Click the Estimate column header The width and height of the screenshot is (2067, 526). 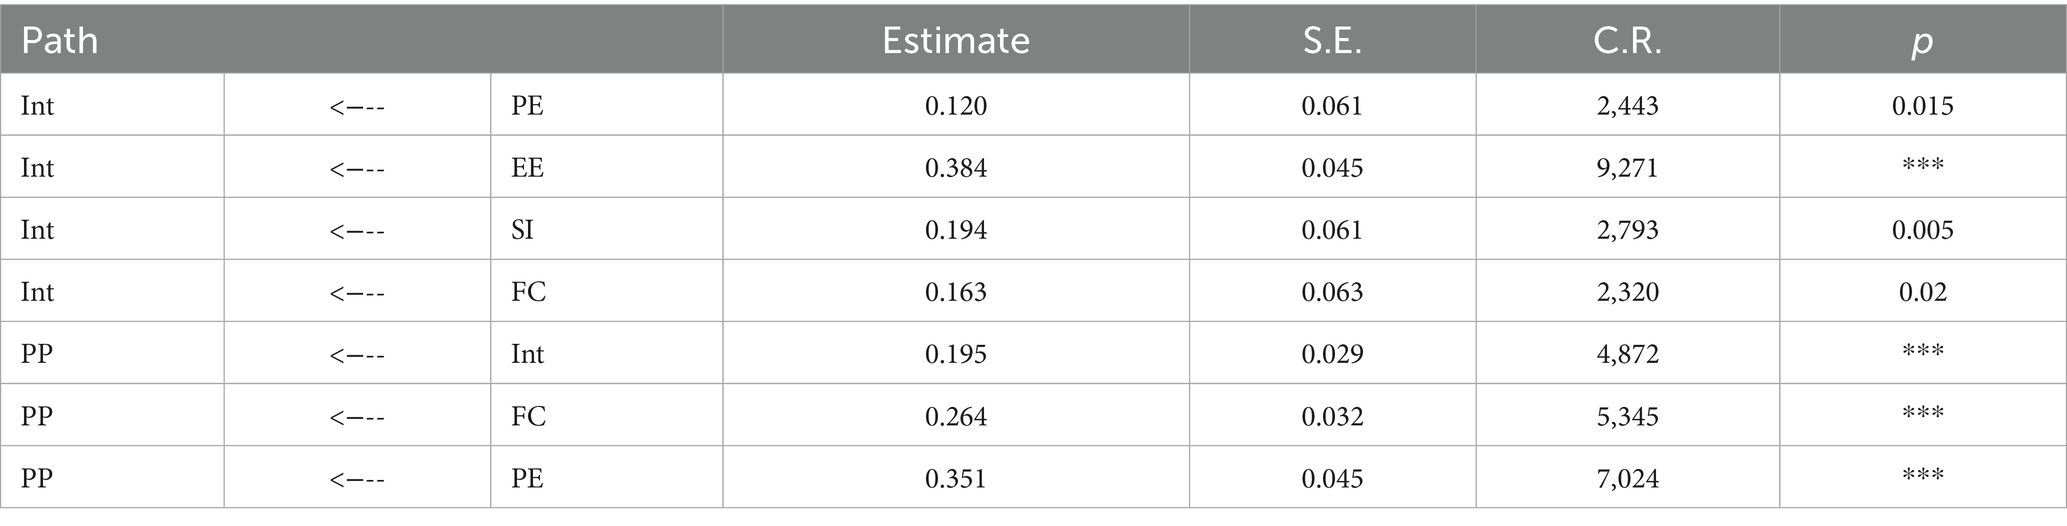pyautogui.click(x=955, y=41)
